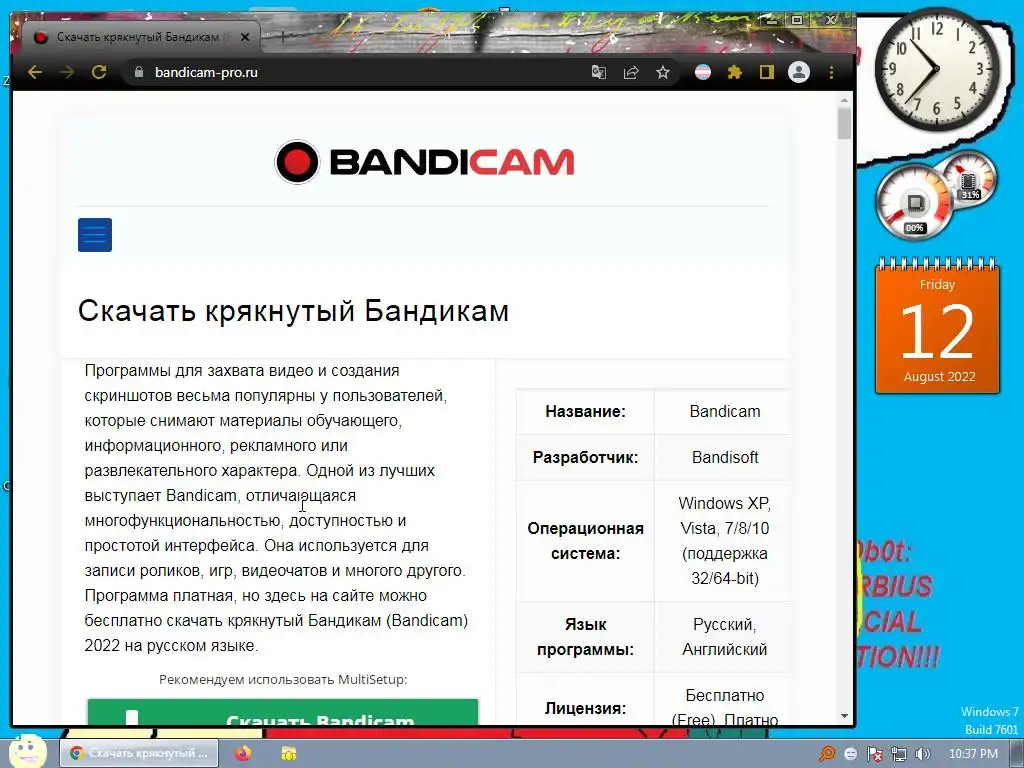This screenshot has width=1024, height=768.
Task: Open the volume speaker tray icon
Action: (x=923, y=754)
